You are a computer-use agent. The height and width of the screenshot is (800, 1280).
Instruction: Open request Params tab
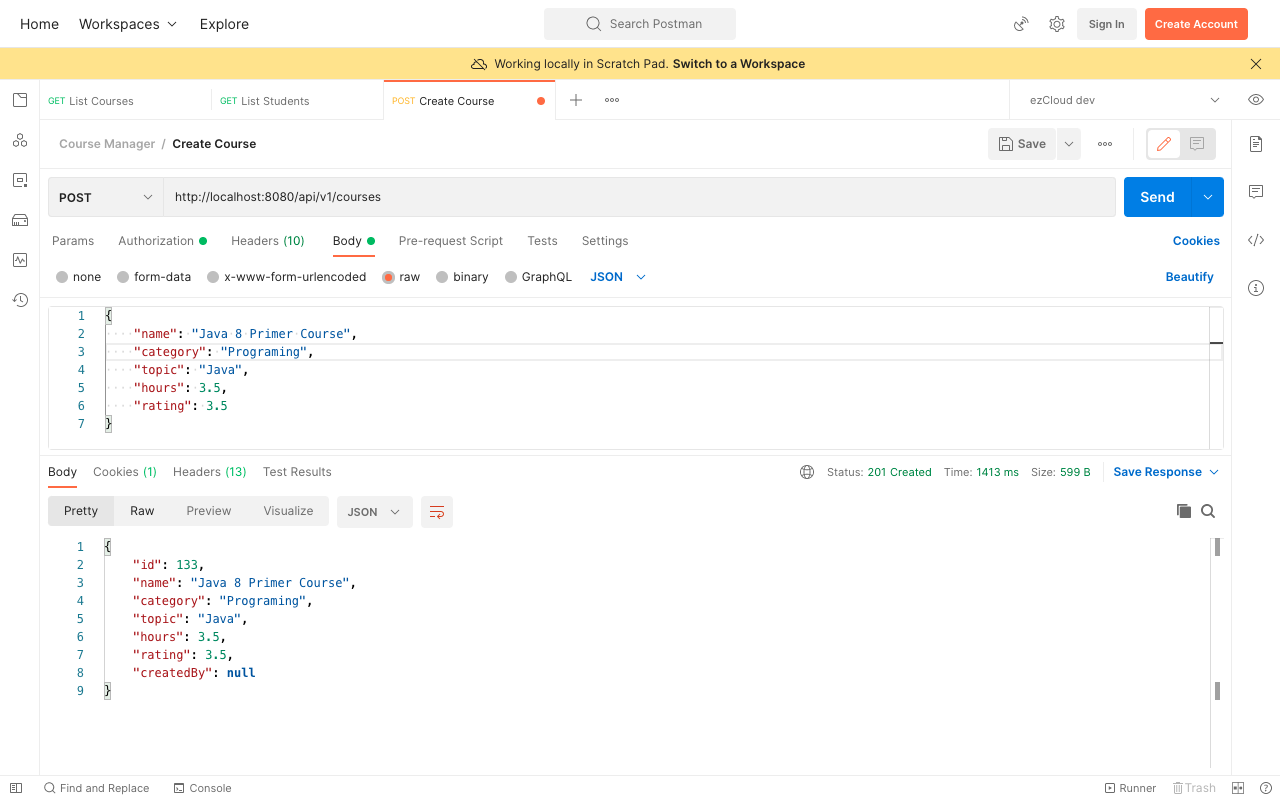73,241
